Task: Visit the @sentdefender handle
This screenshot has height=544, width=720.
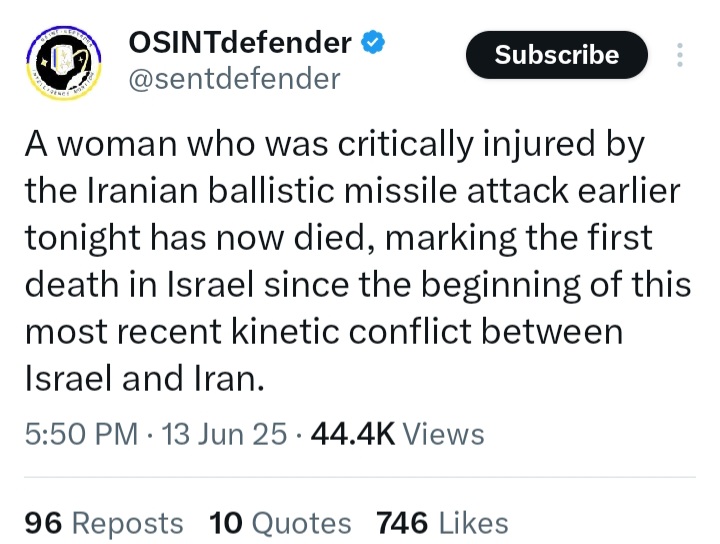Action: click(235, 79)
